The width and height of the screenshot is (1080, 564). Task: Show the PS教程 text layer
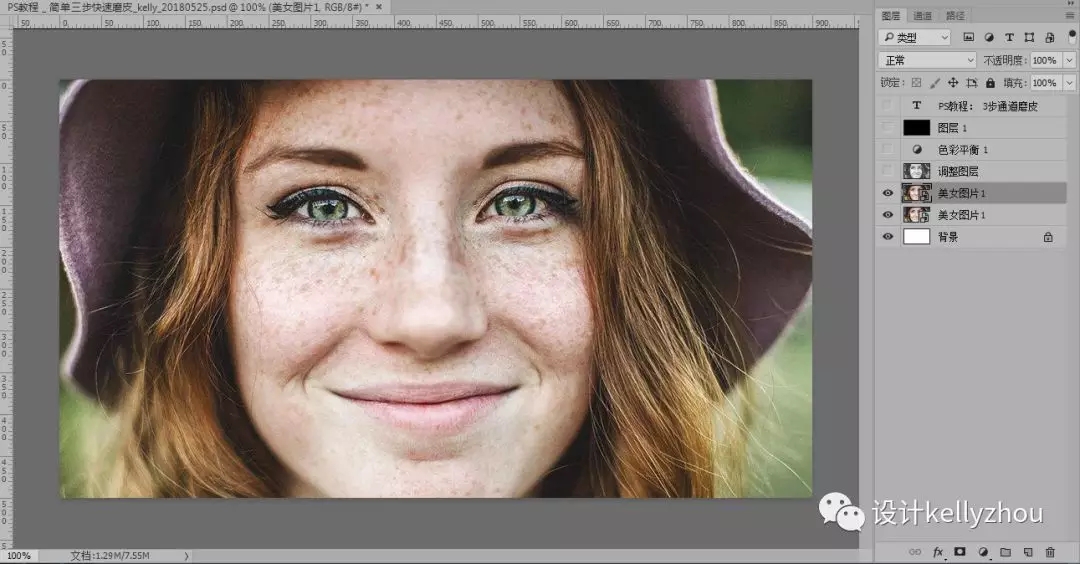(x=887, y=105)
